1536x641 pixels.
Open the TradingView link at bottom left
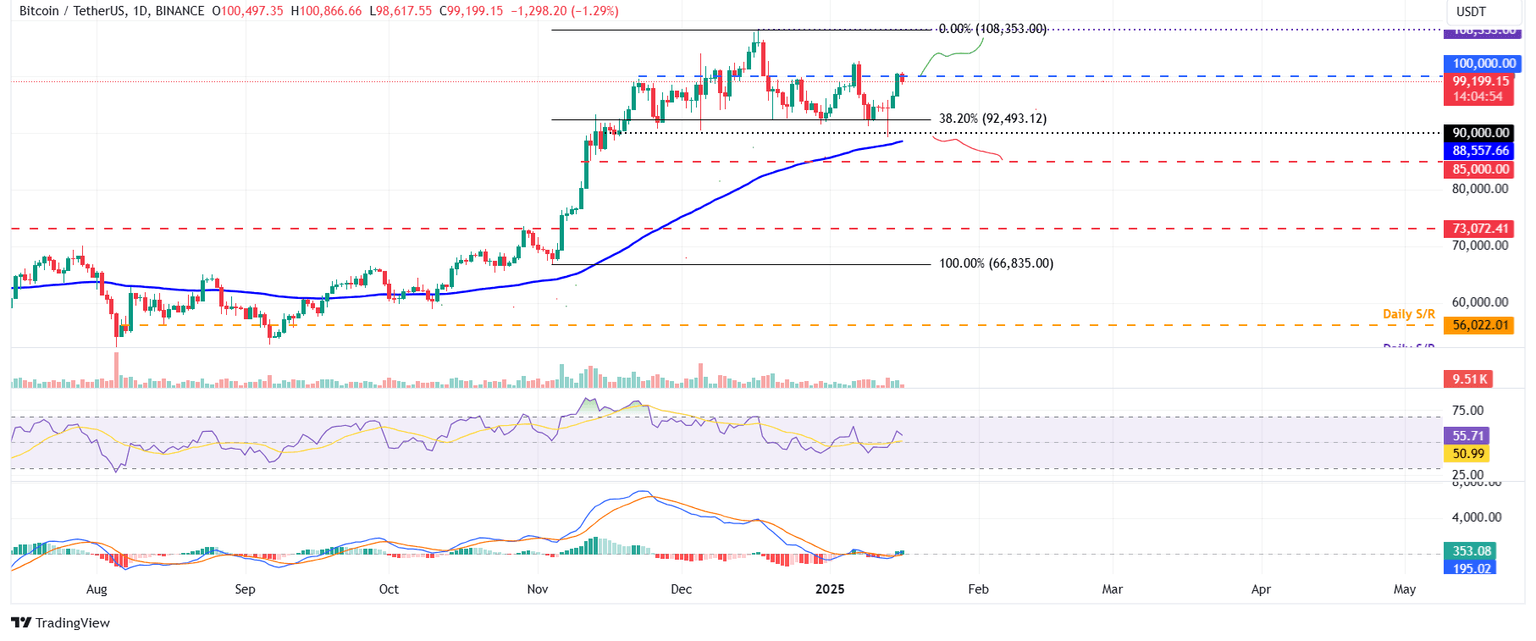point(72,623)
